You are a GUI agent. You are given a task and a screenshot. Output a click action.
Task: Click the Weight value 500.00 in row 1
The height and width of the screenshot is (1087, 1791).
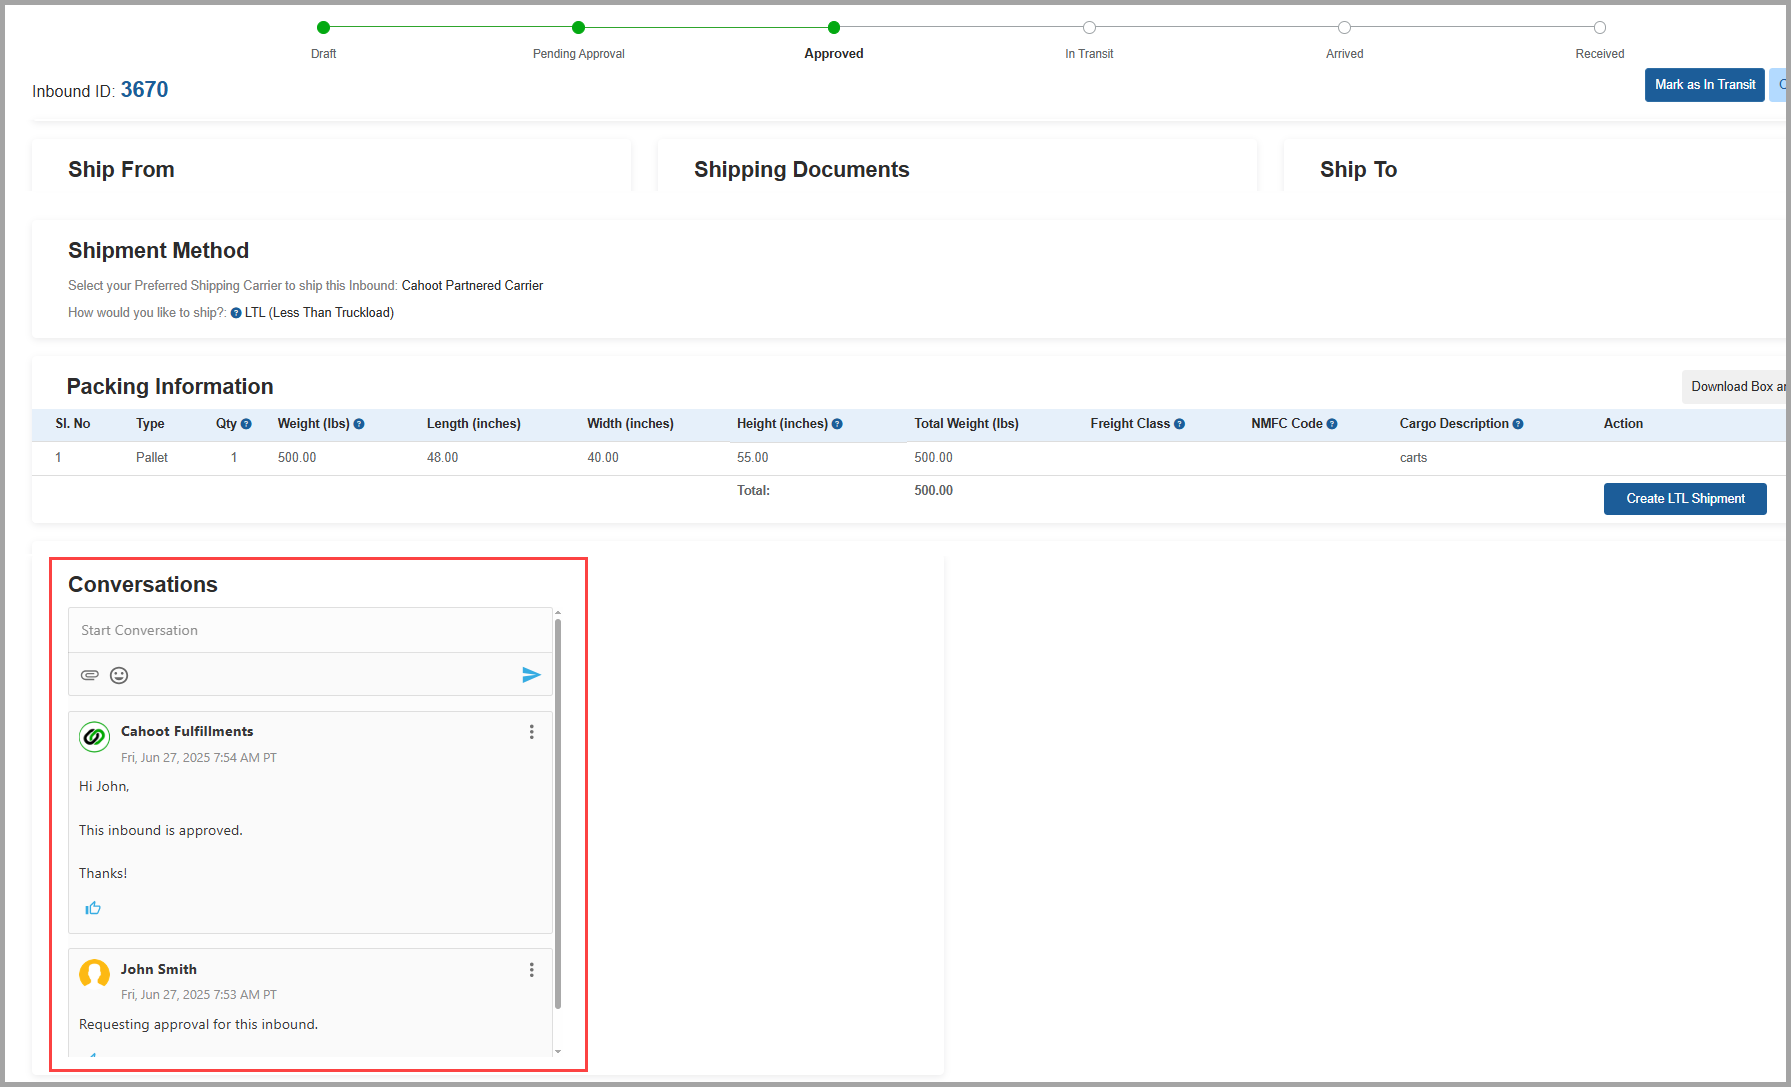297,458
